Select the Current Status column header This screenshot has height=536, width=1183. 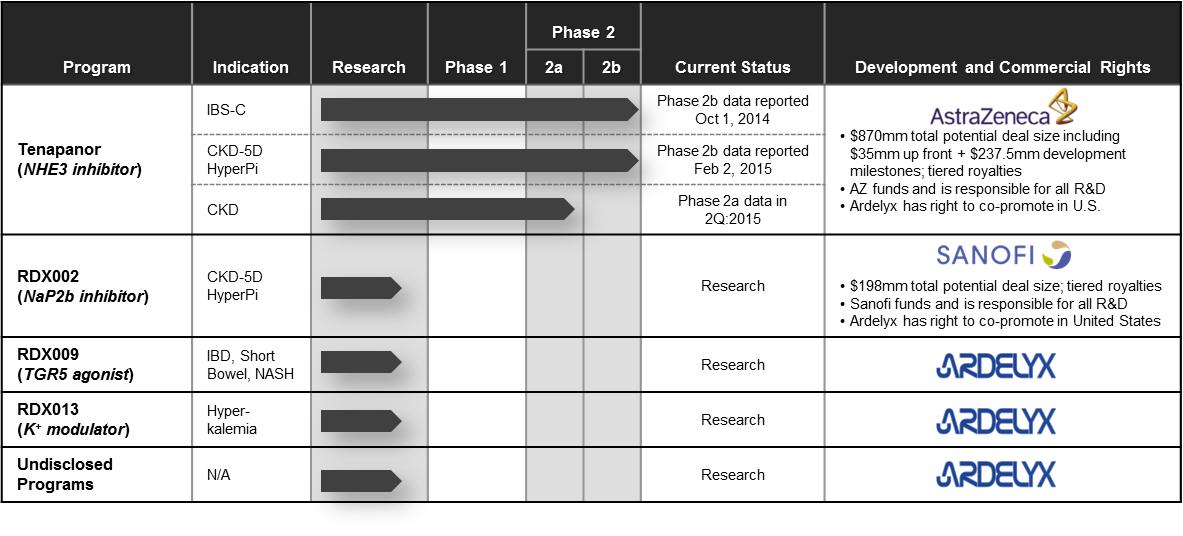pyautogui.click(x=732, y=68)
